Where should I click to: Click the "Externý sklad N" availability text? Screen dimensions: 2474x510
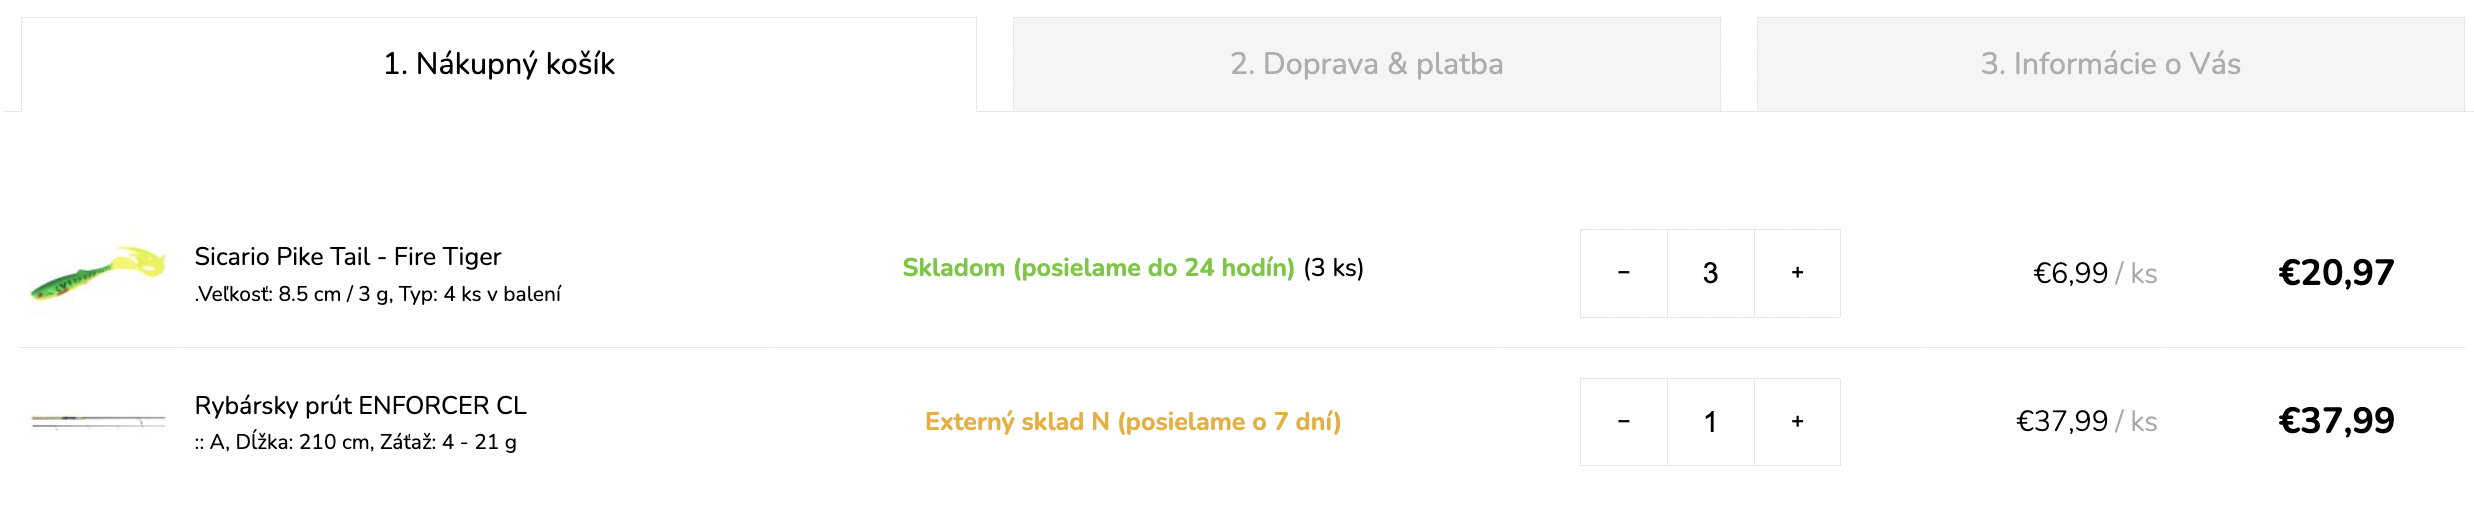1132,422
